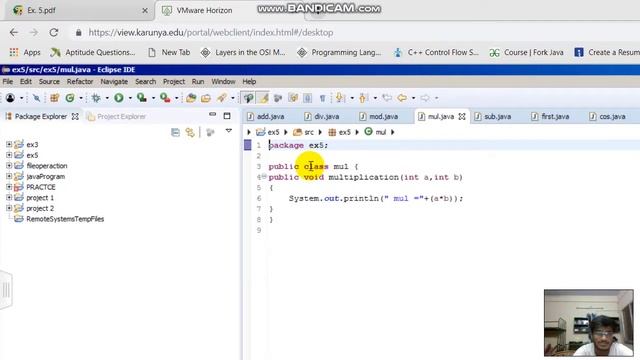
Task: Expand the project 2 node
Action: tap(9, 208)
